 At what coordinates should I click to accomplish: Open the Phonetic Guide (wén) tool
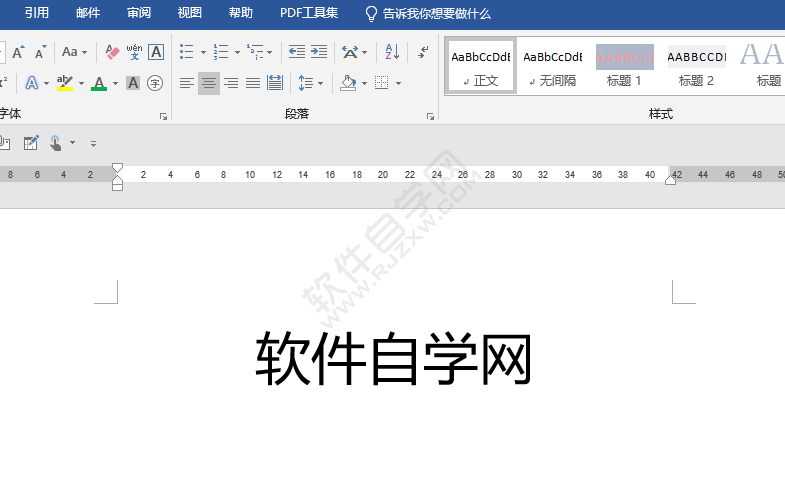click(x=134, y=52)
